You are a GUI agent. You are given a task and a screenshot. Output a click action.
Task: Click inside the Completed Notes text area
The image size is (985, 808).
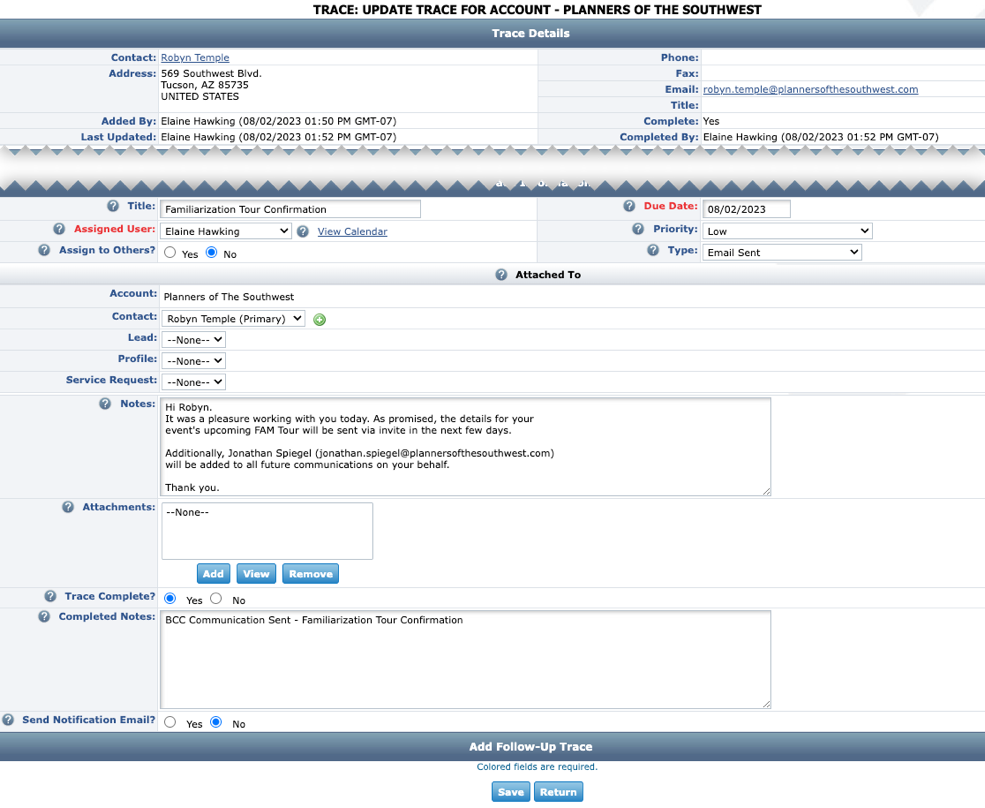(465, 659)
